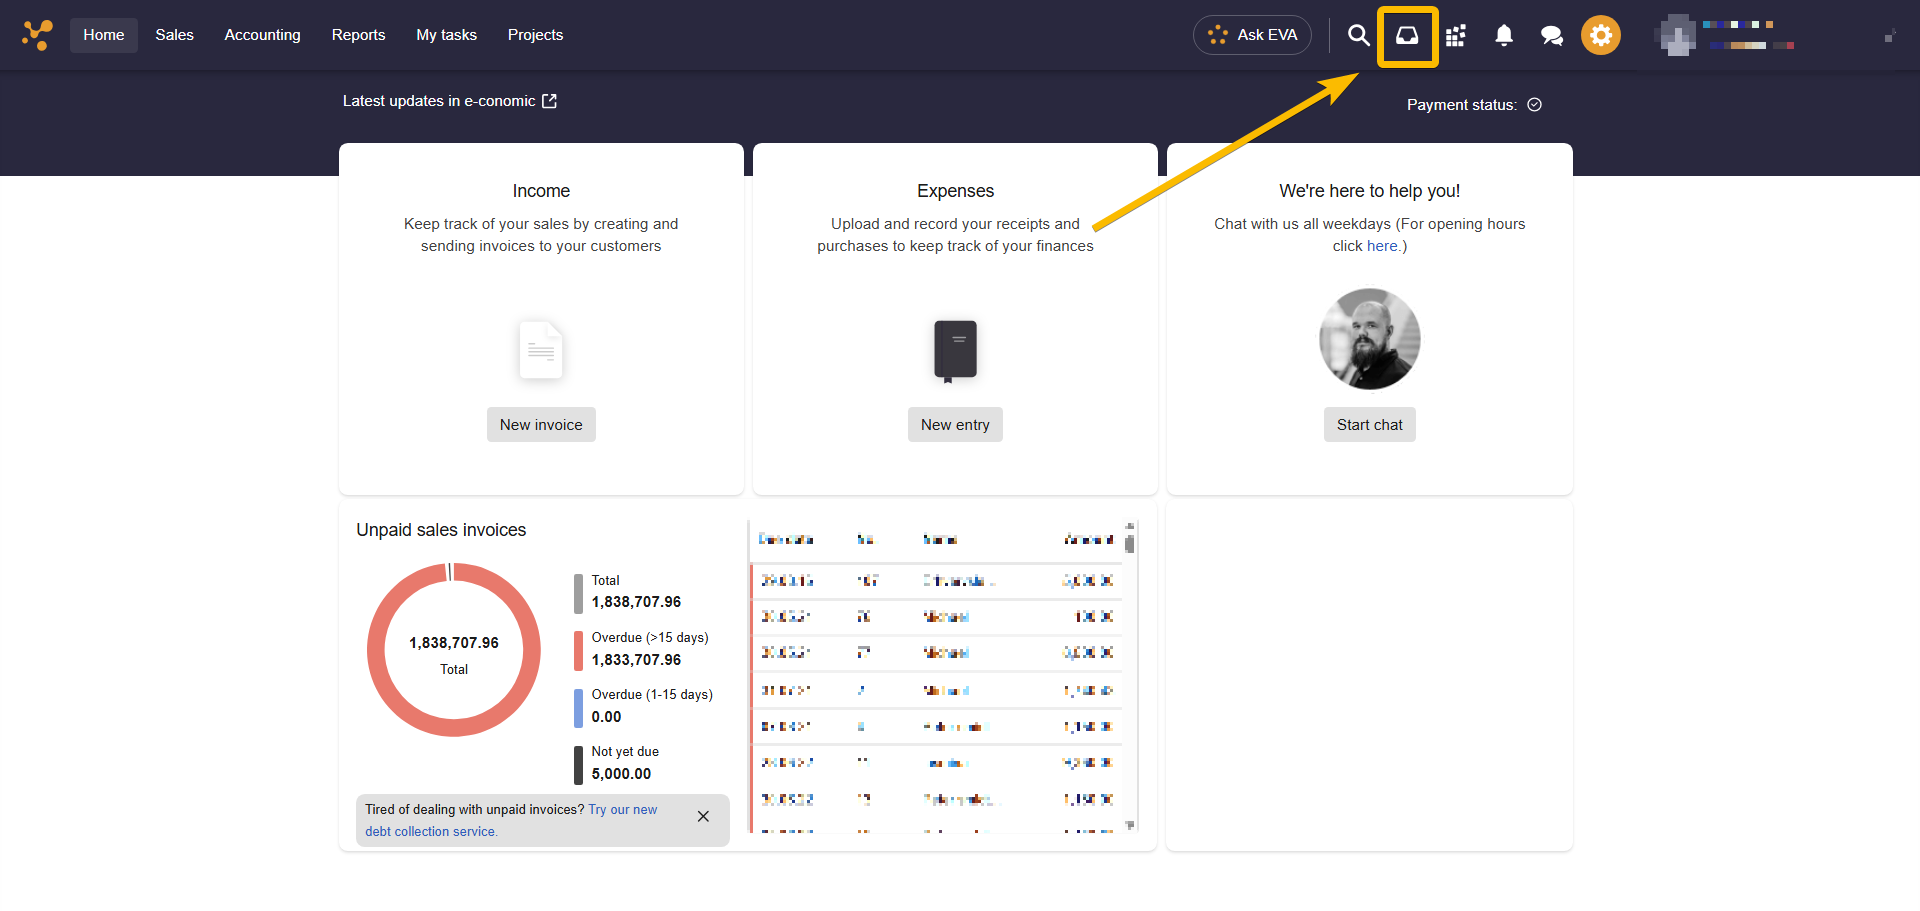Create a New invoice
The width and height of the screenshot is (1920, 911).
[x=541, y=425]
